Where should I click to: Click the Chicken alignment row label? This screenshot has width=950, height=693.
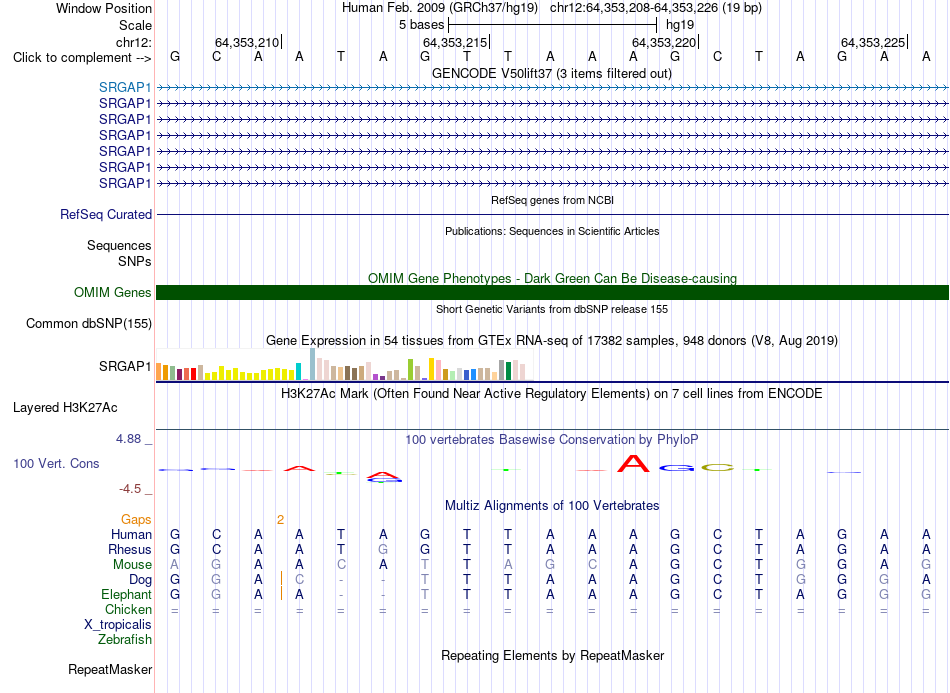pos(128,609)
